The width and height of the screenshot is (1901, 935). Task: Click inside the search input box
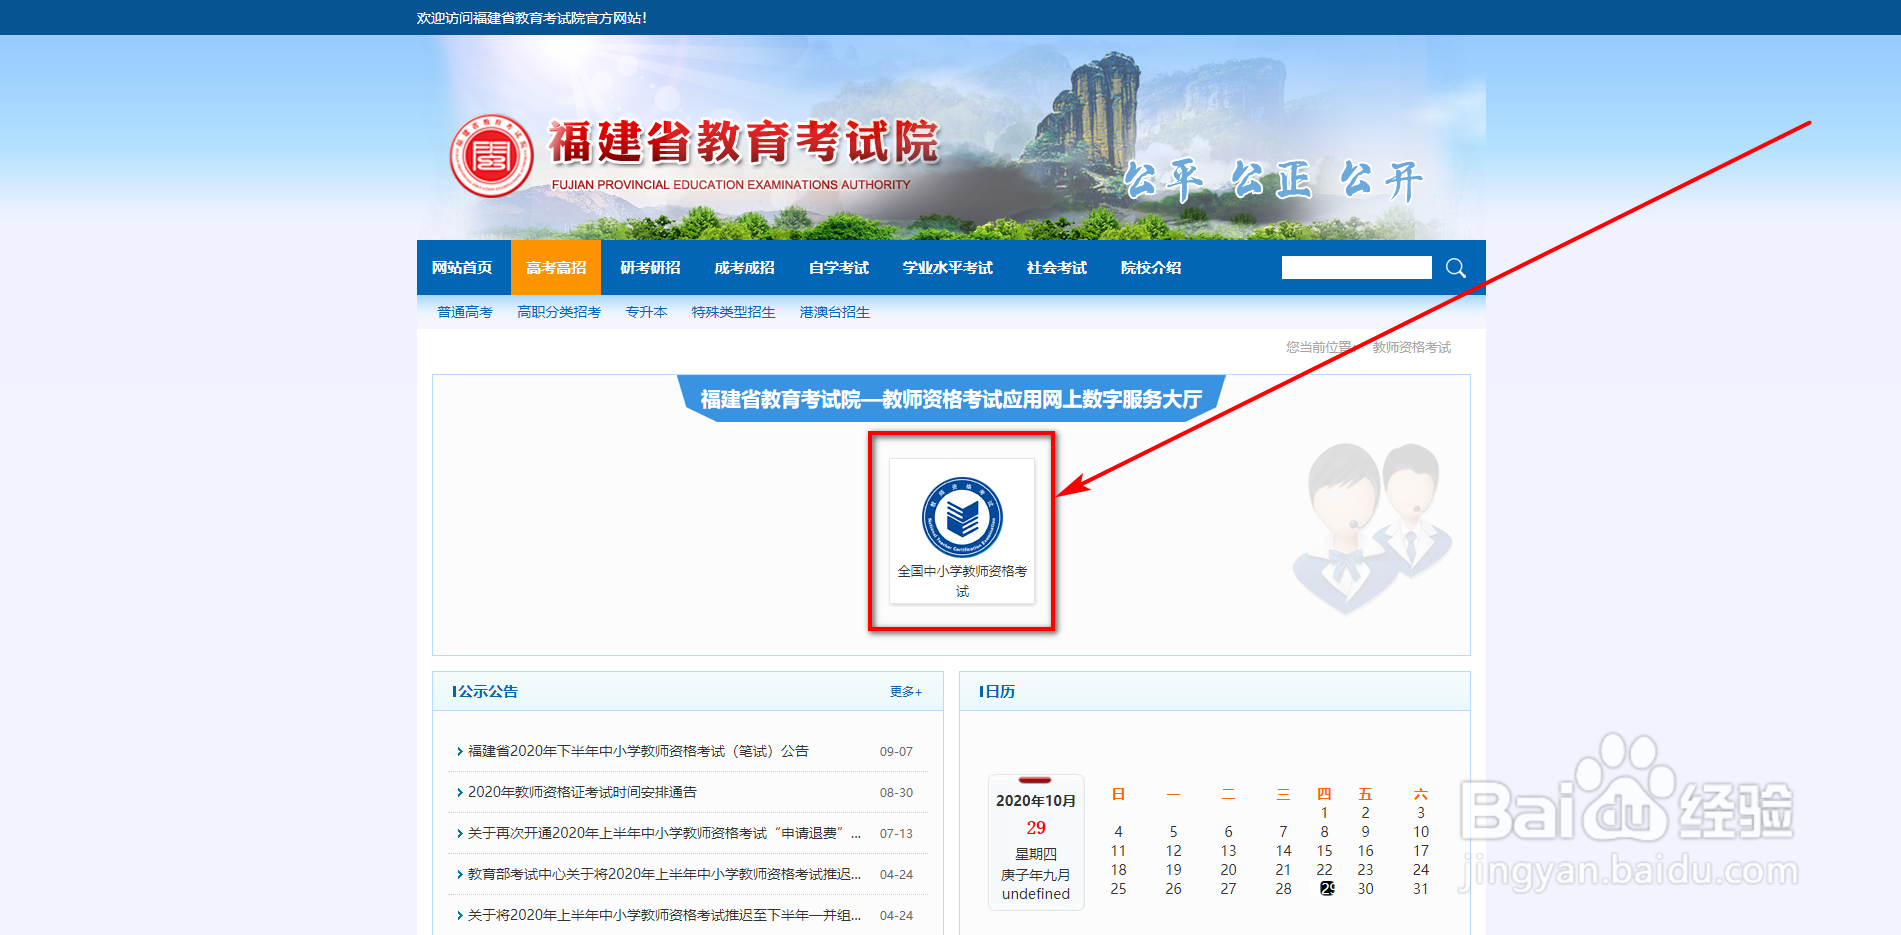pos(1356,267)
